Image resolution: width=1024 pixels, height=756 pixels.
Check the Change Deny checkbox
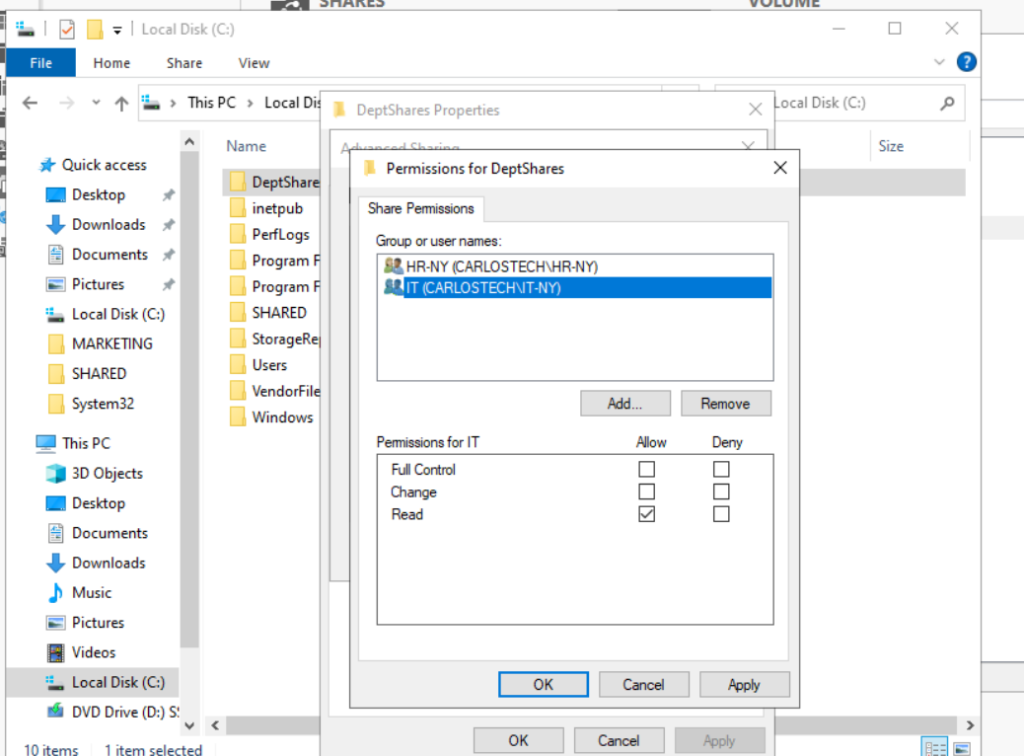(721, 492)
